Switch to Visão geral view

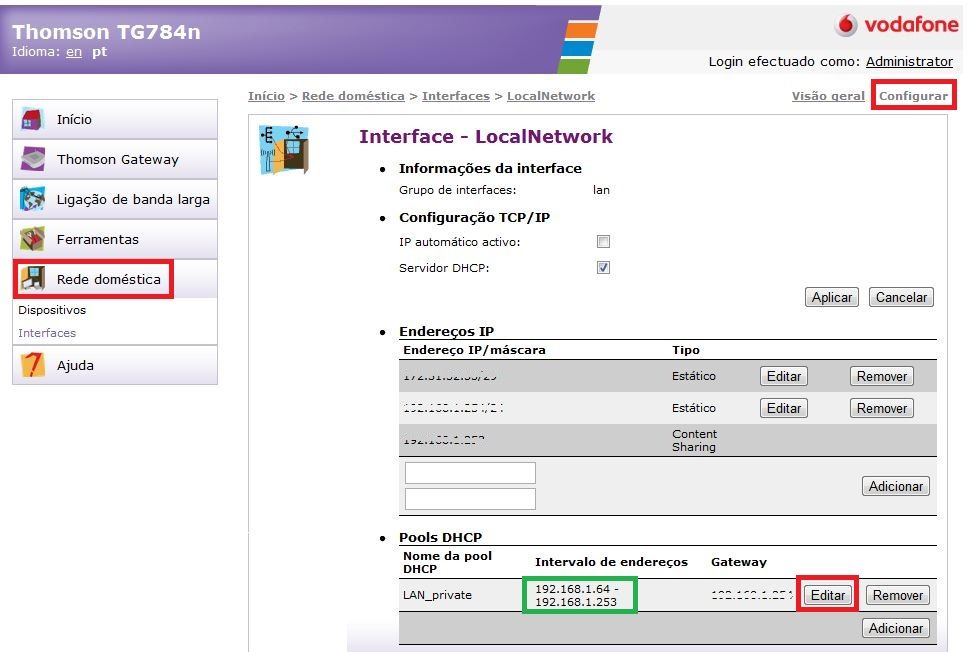828,96
